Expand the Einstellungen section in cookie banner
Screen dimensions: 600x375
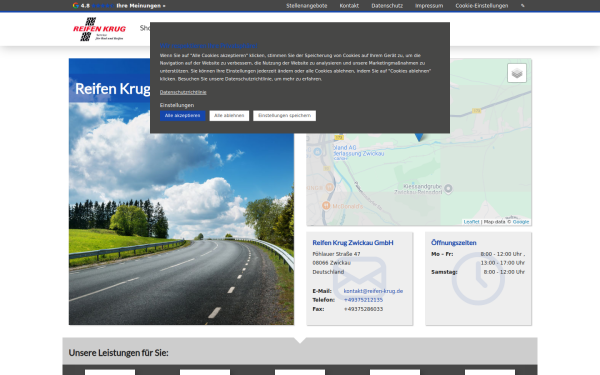(x=177, y=105)
